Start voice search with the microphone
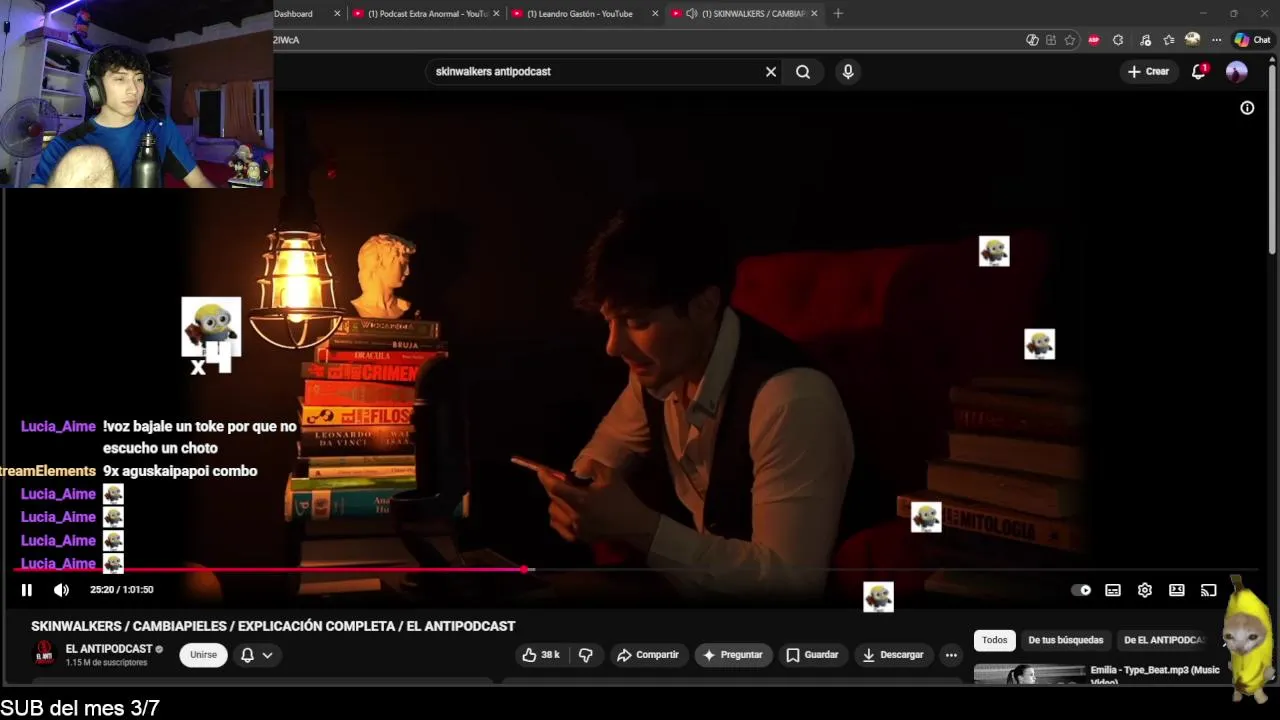This screenshot has height=720, width=1280. click(x=848, y=72)
